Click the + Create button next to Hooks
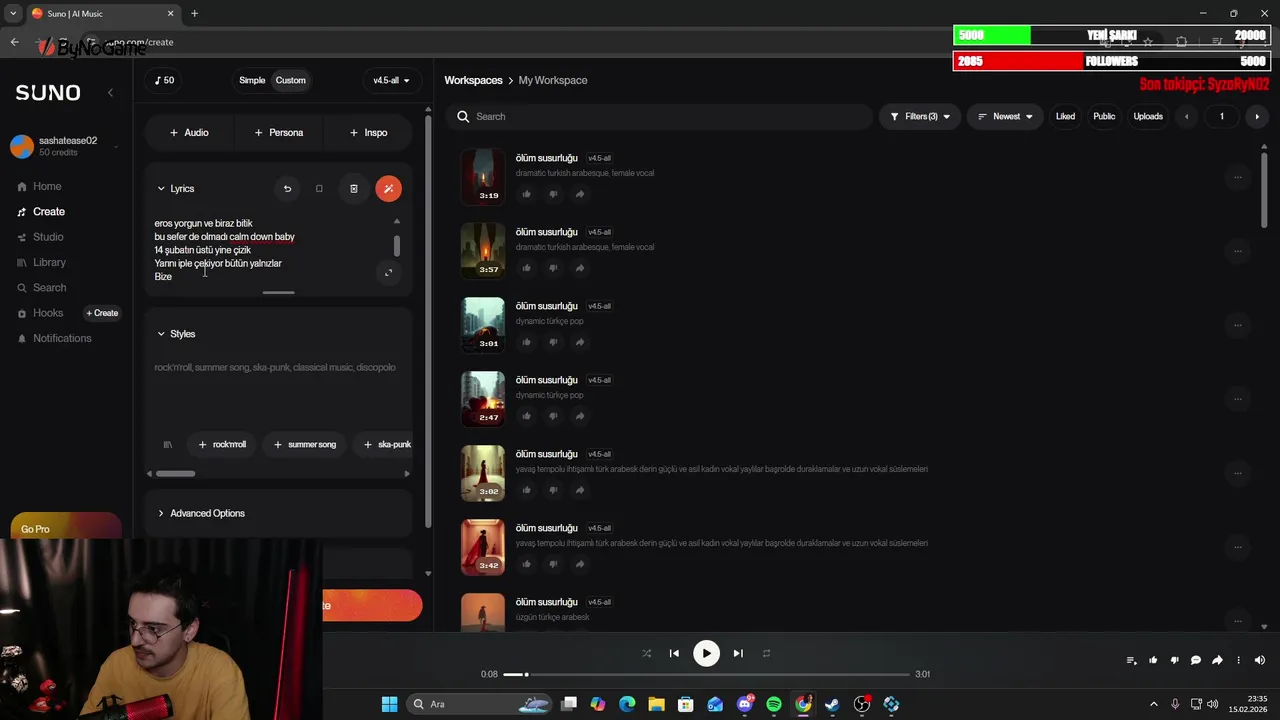The width and height of the screenshot is (1280, 720). (102, 313)
